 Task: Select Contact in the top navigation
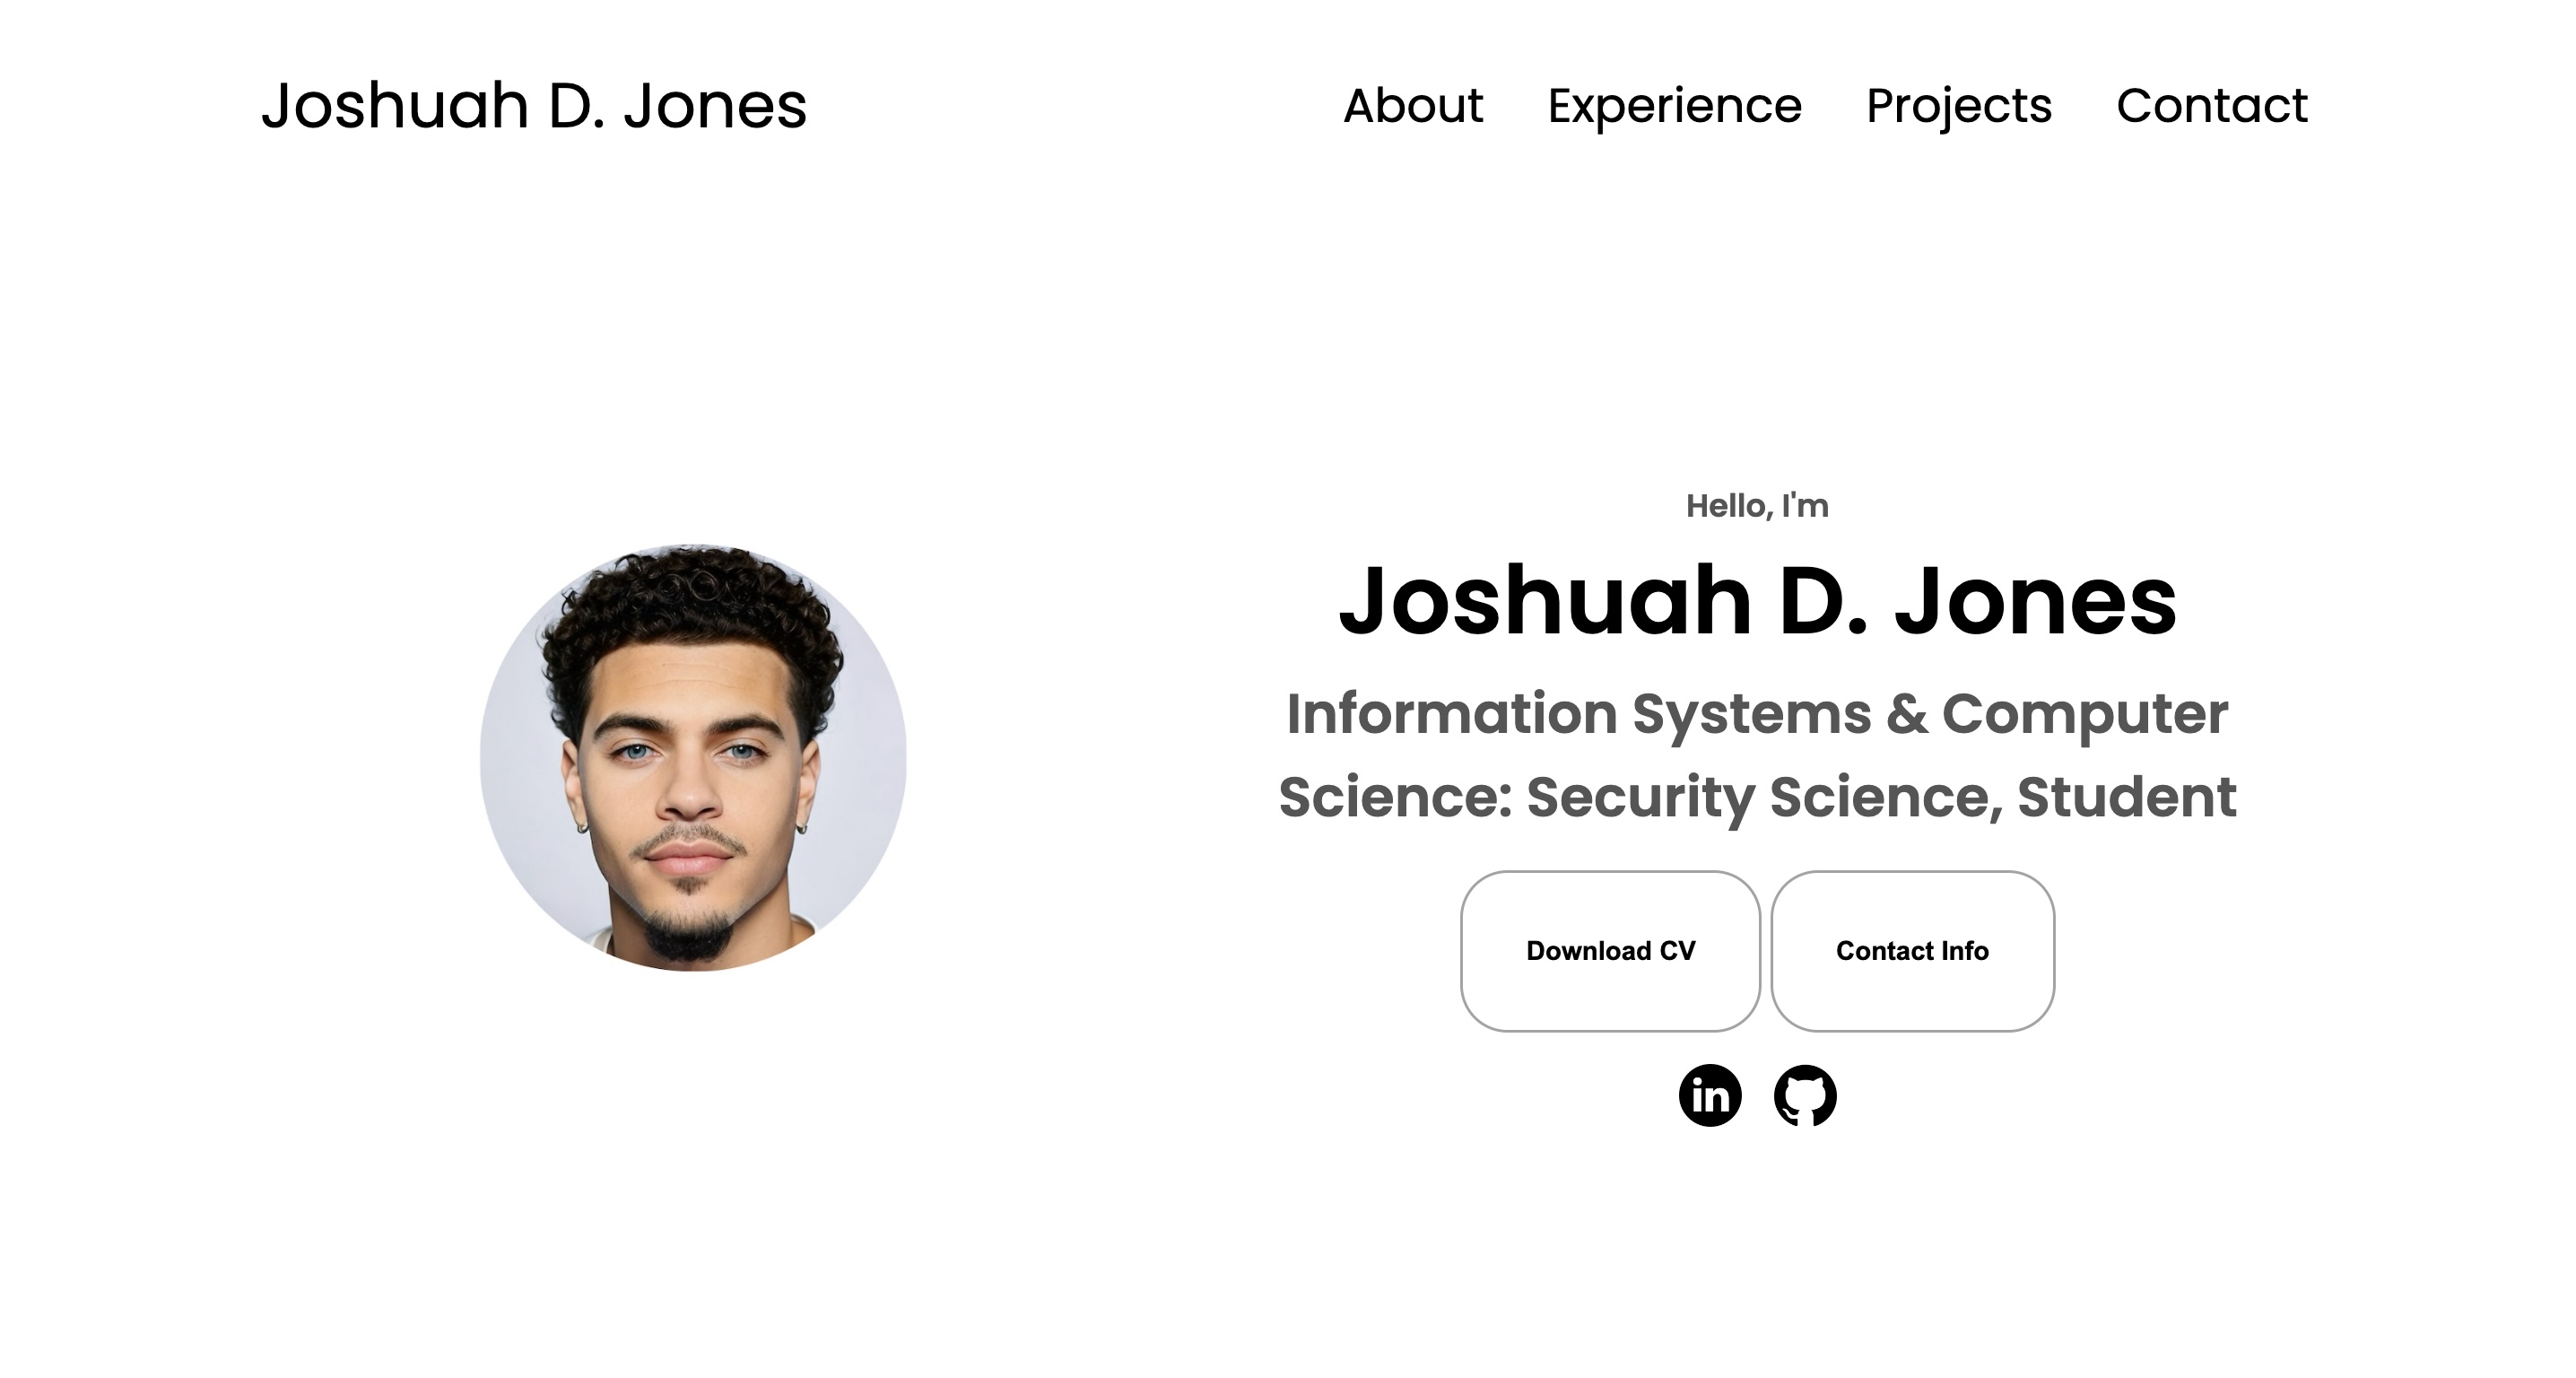click(2212, 105)
